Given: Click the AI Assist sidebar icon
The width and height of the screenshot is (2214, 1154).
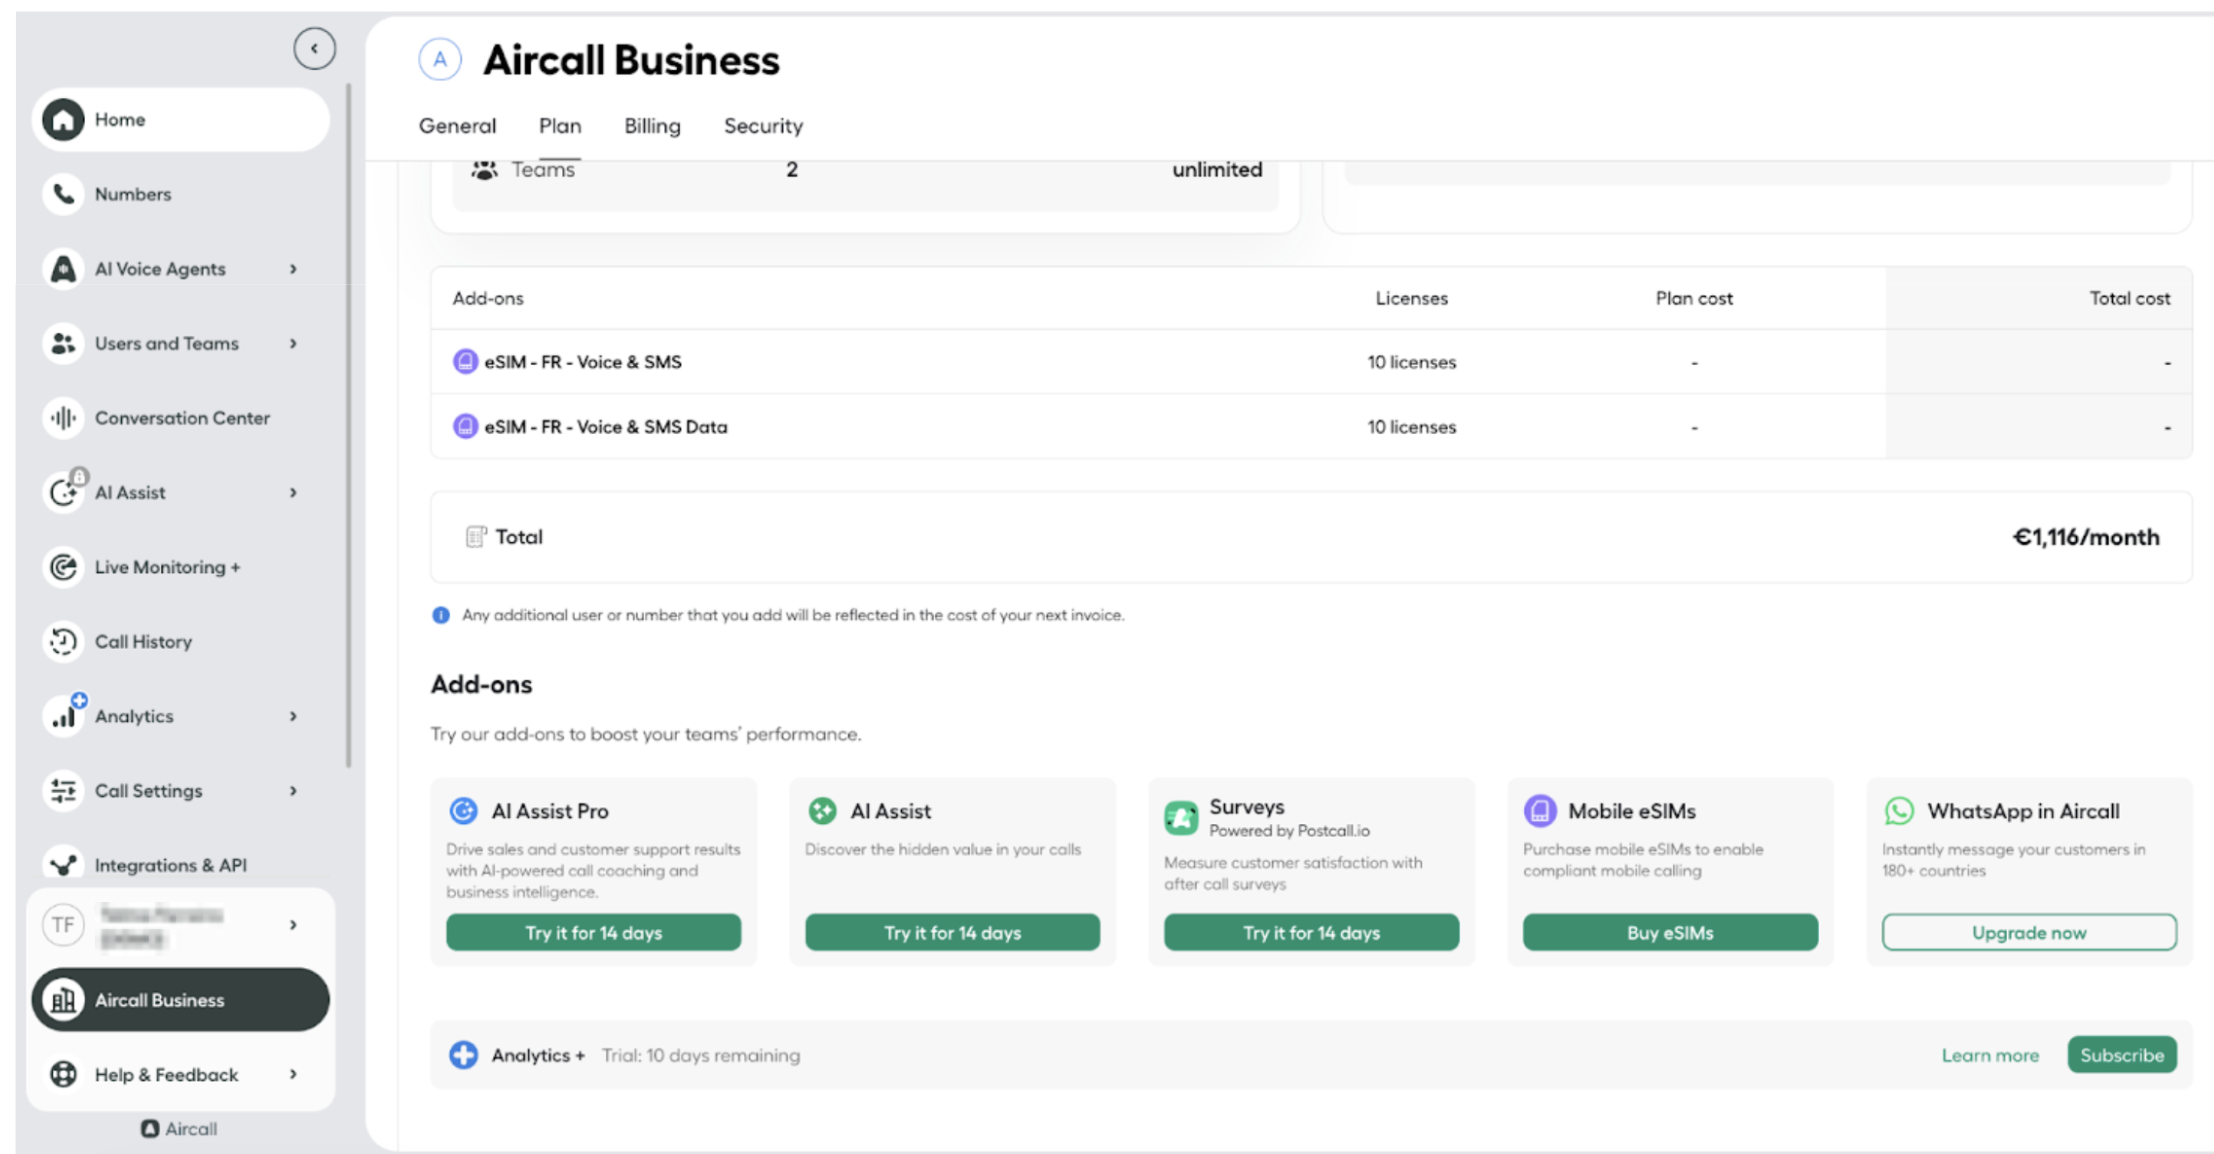Looking at the screenshot, I should click(63, 493).
